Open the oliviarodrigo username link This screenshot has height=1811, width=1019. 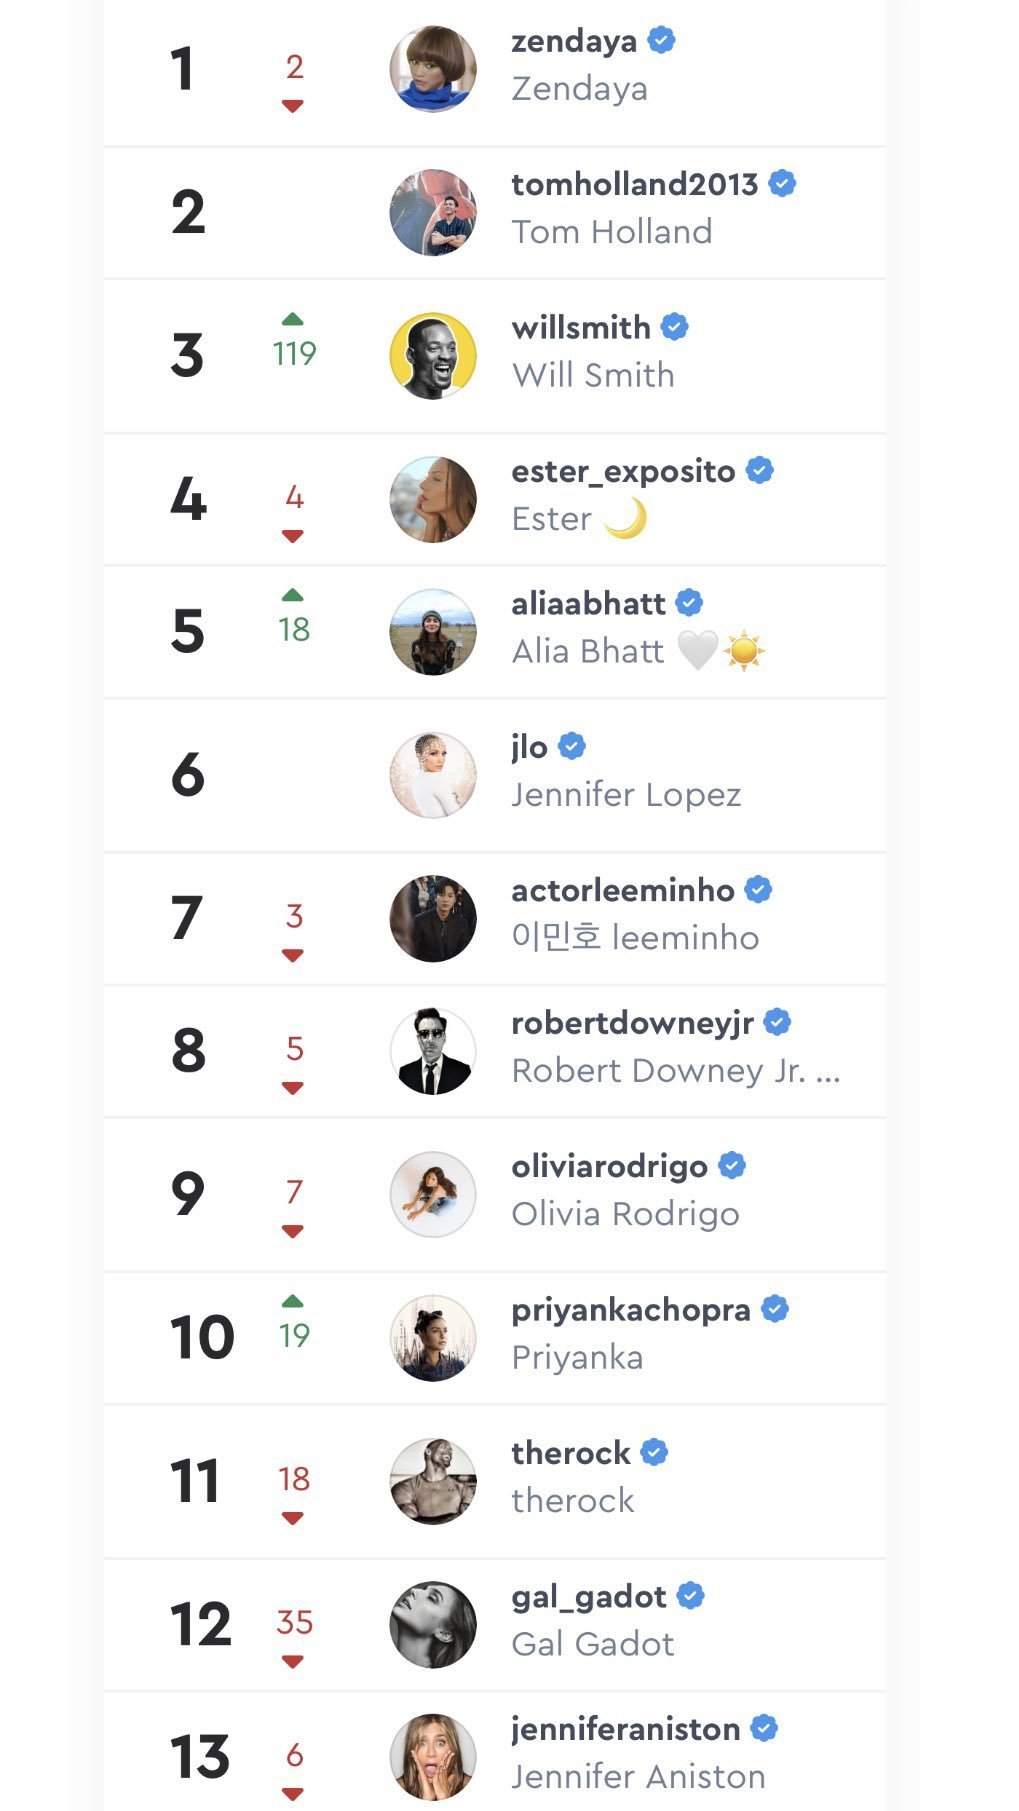(609, 1166)
